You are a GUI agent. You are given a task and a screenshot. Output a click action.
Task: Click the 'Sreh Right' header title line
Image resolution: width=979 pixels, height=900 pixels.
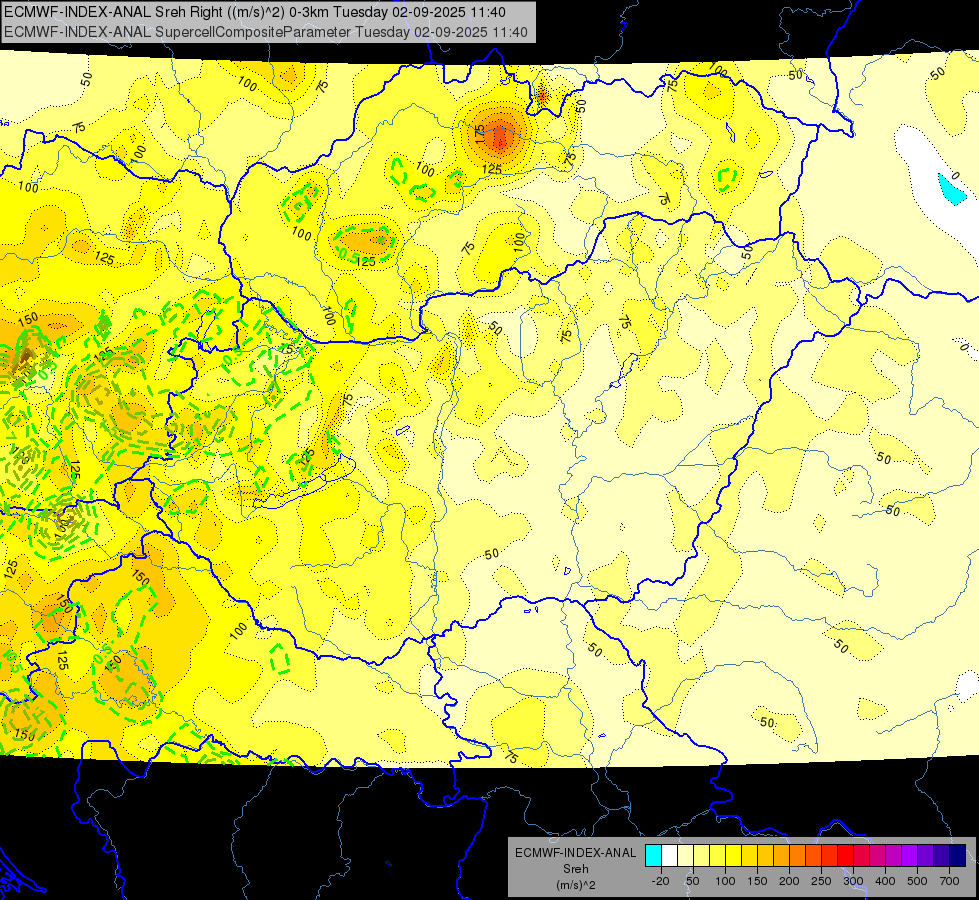tap(255, 12)
